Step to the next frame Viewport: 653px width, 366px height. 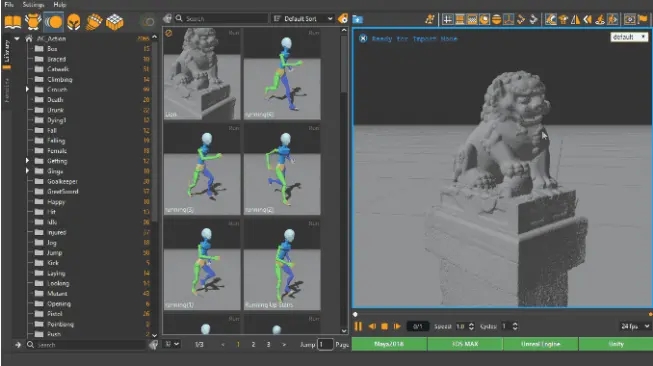397,326
